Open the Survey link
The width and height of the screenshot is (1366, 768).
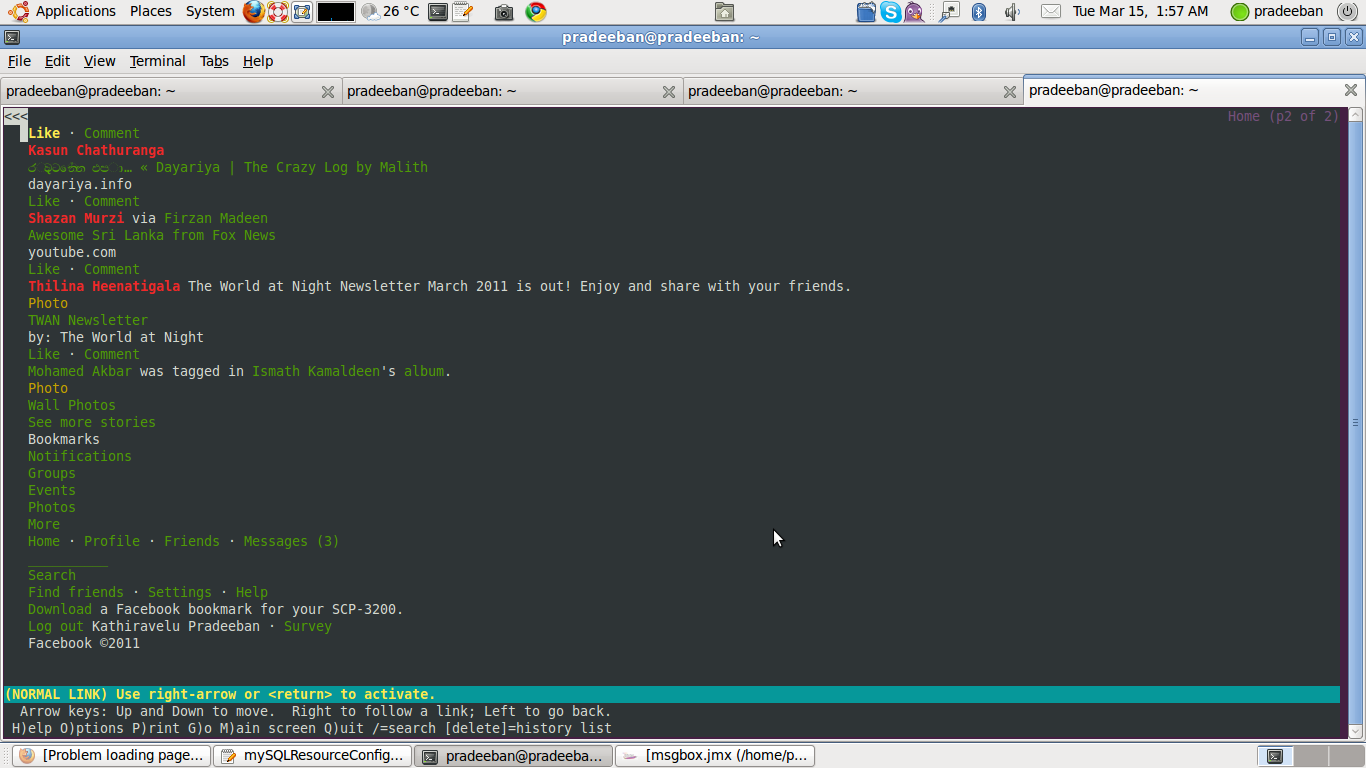click(x=308, y=626)
